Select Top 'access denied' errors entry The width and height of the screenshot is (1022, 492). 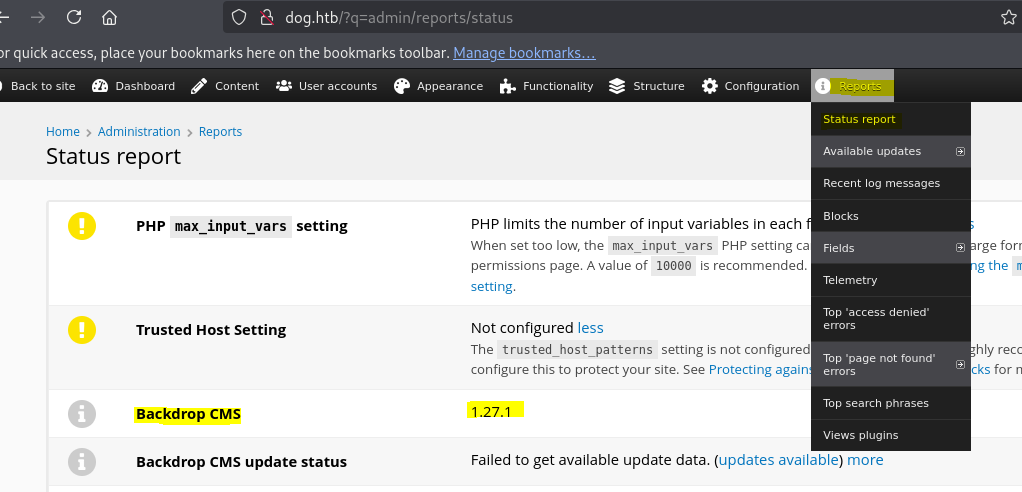point(891,319)
